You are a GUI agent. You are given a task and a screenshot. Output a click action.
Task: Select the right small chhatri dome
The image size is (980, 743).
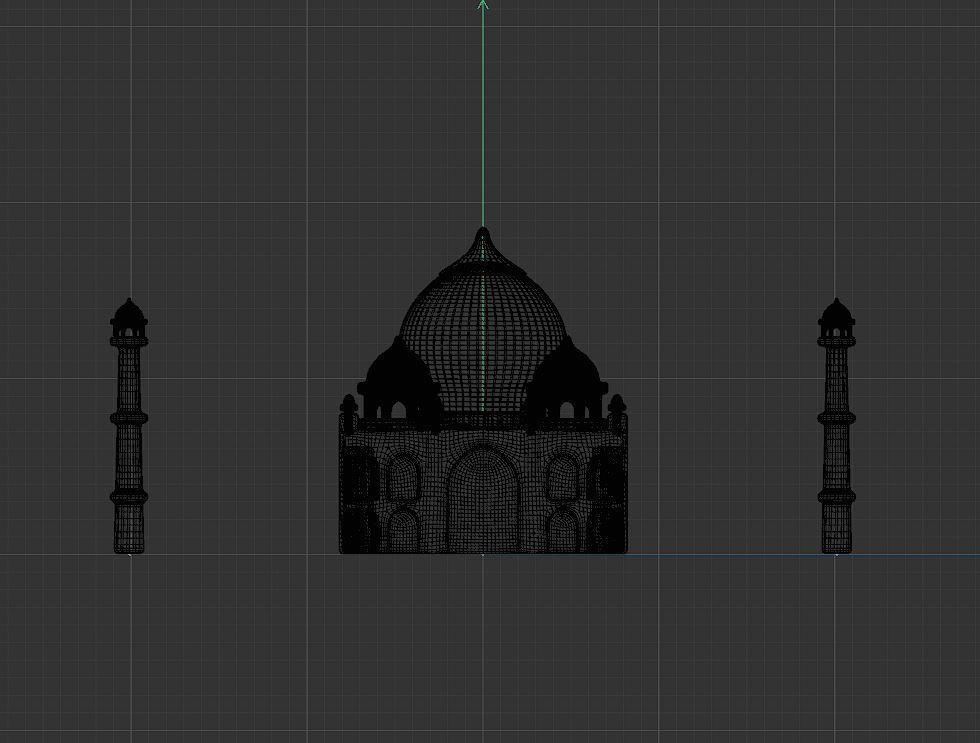[x=568, y=380]
